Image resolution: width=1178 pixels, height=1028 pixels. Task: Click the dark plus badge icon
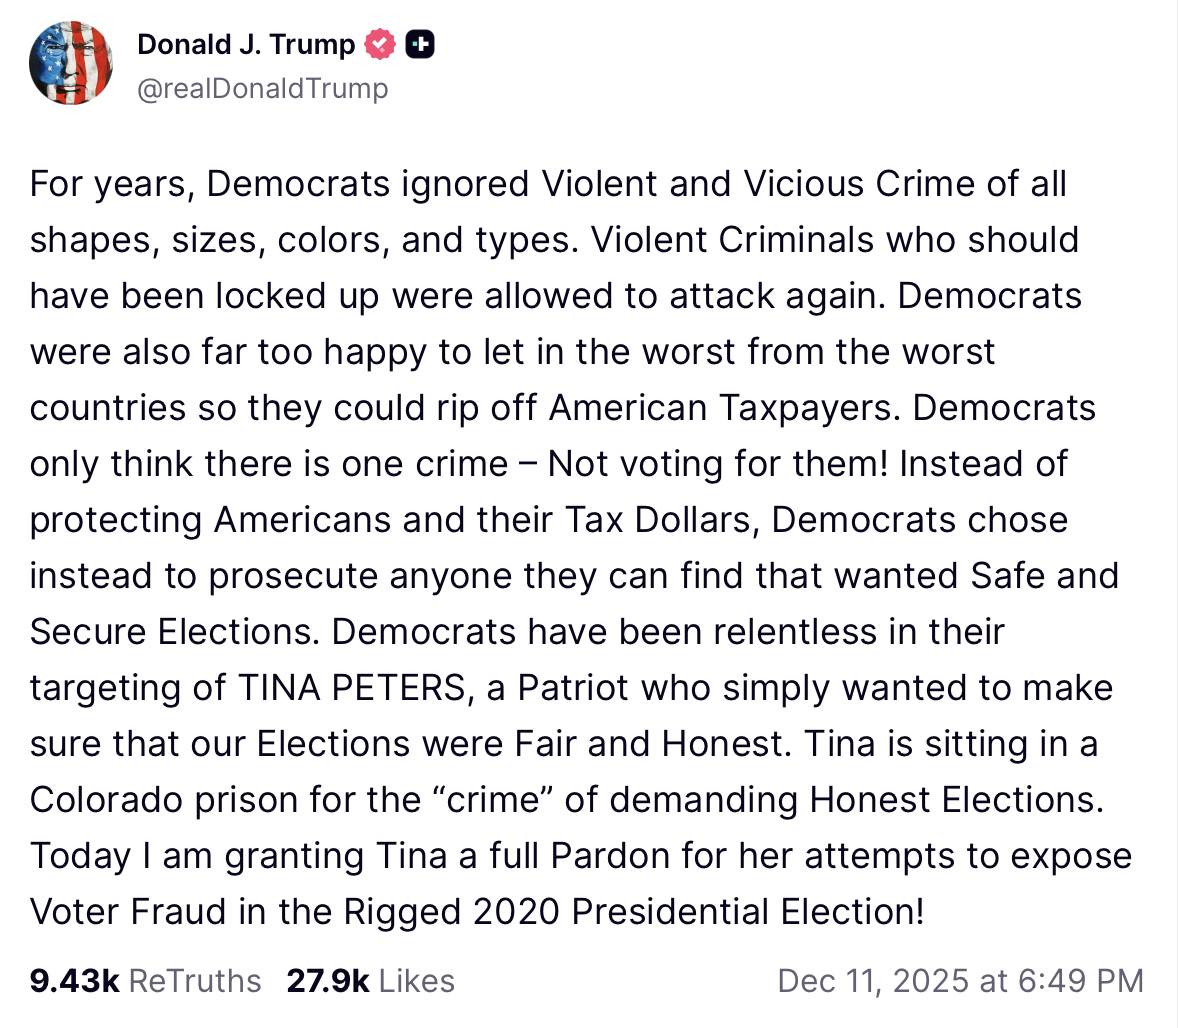420,45
